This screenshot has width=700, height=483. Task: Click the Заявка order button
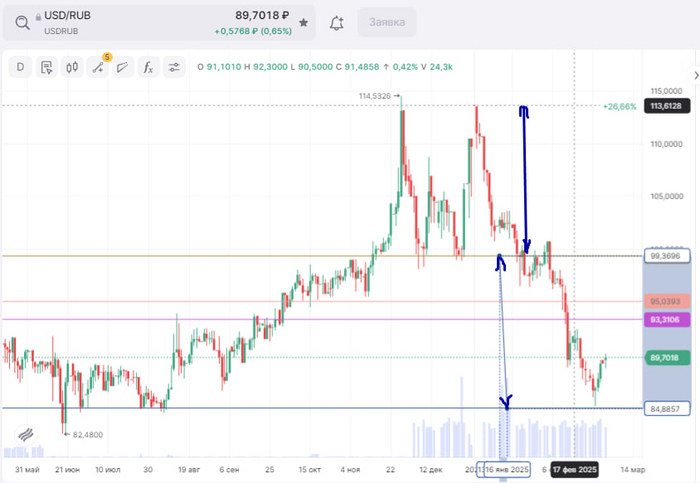387,22
